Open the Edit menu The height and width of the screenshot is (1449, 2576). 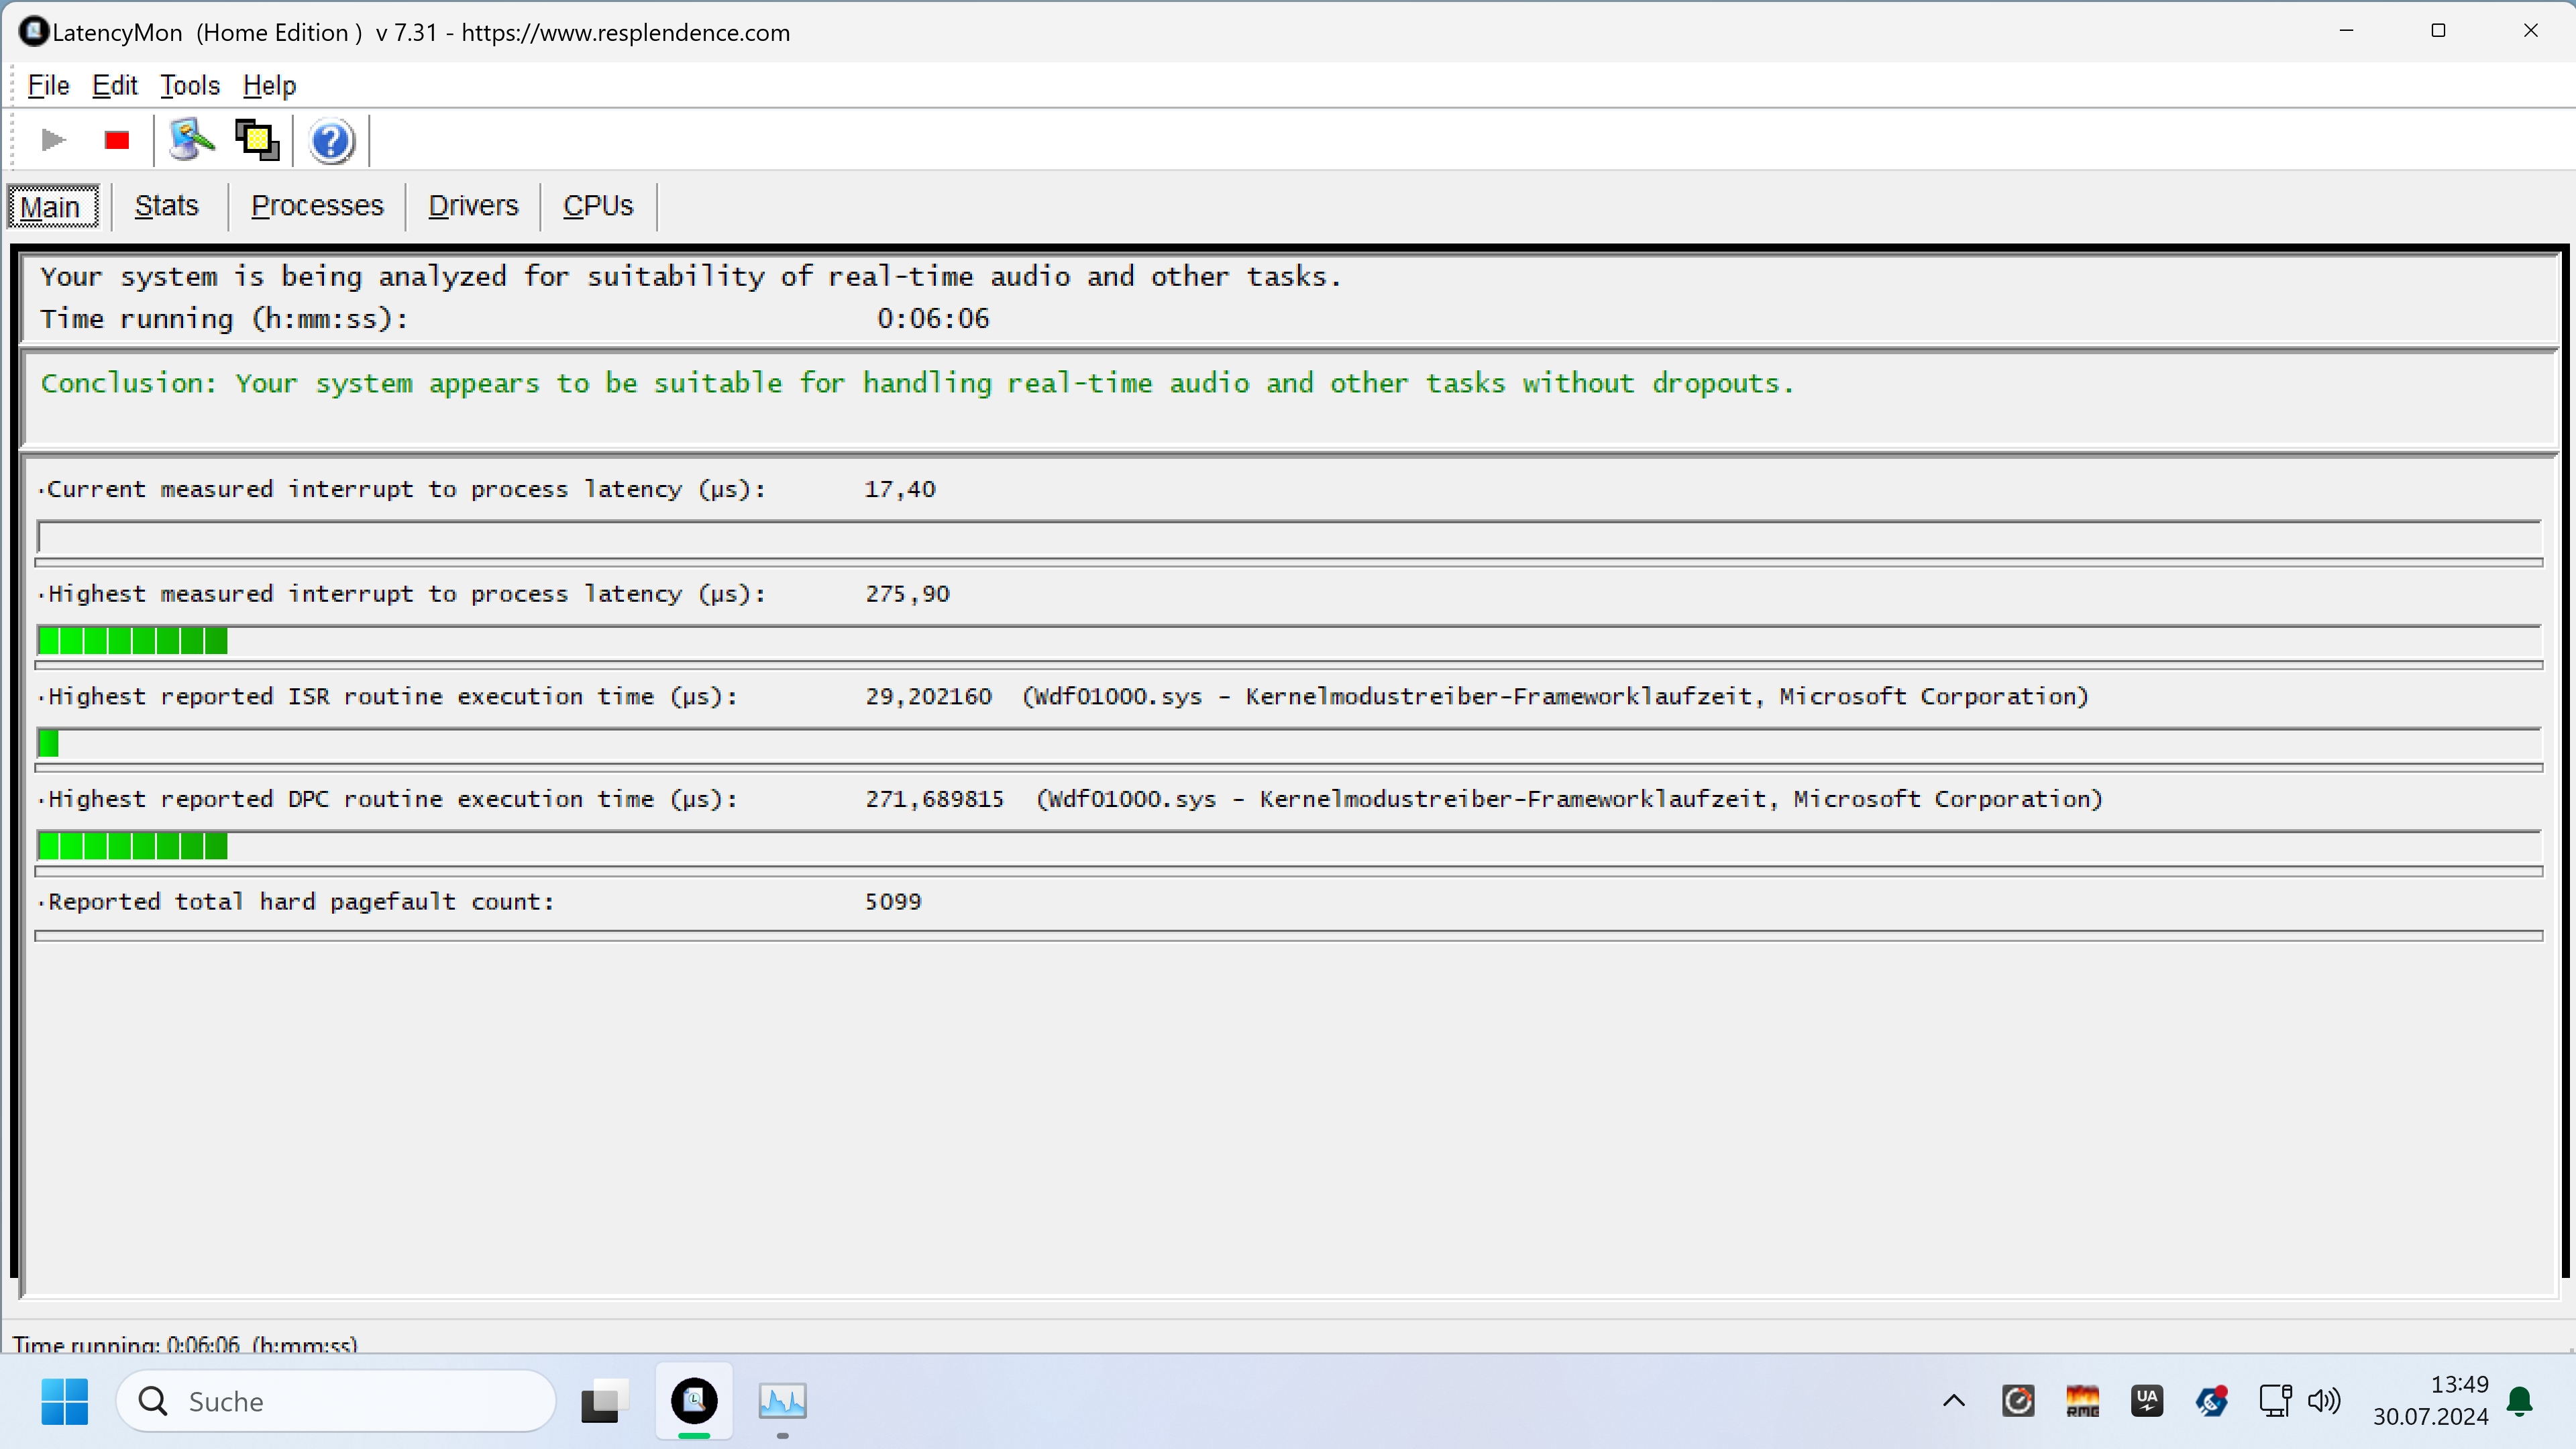click(115, 86)
